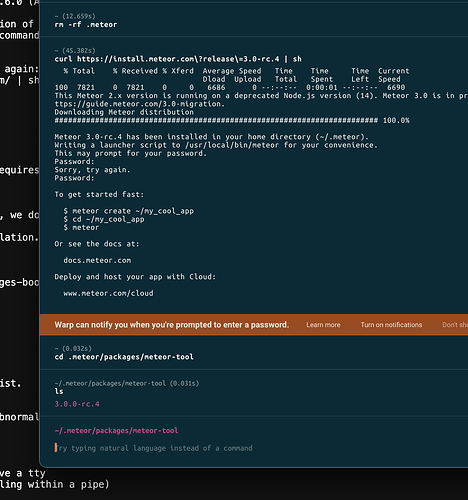Click the 'ls' command text
468x500 pixels.
tap(59, 391)
